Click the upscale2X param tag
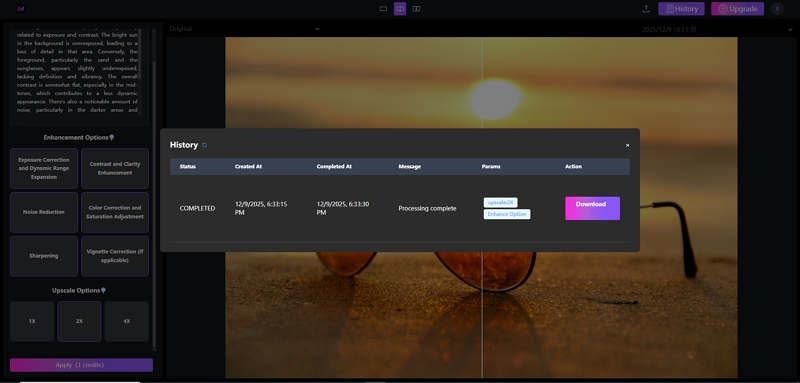Viewport: 800px width, 383px height. click(501, 202)
